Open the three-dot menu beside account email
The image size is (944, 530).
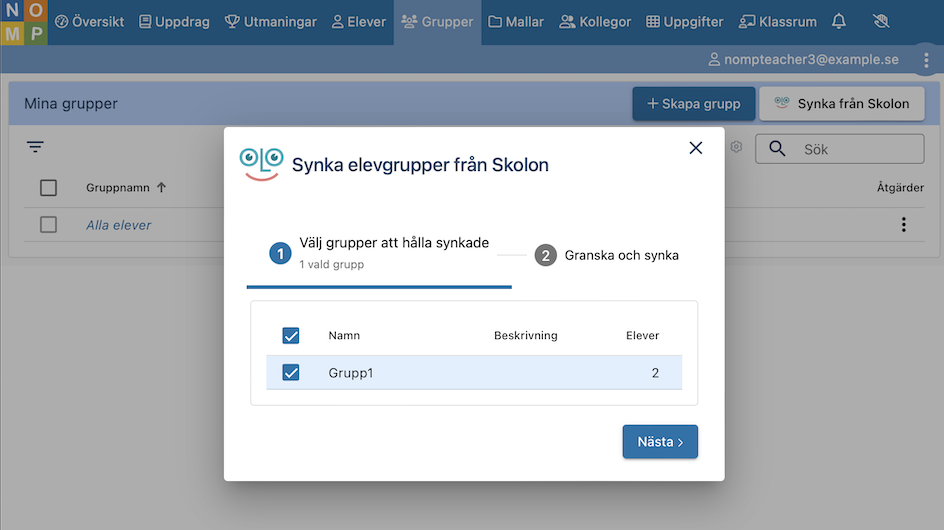click(926, 60)
